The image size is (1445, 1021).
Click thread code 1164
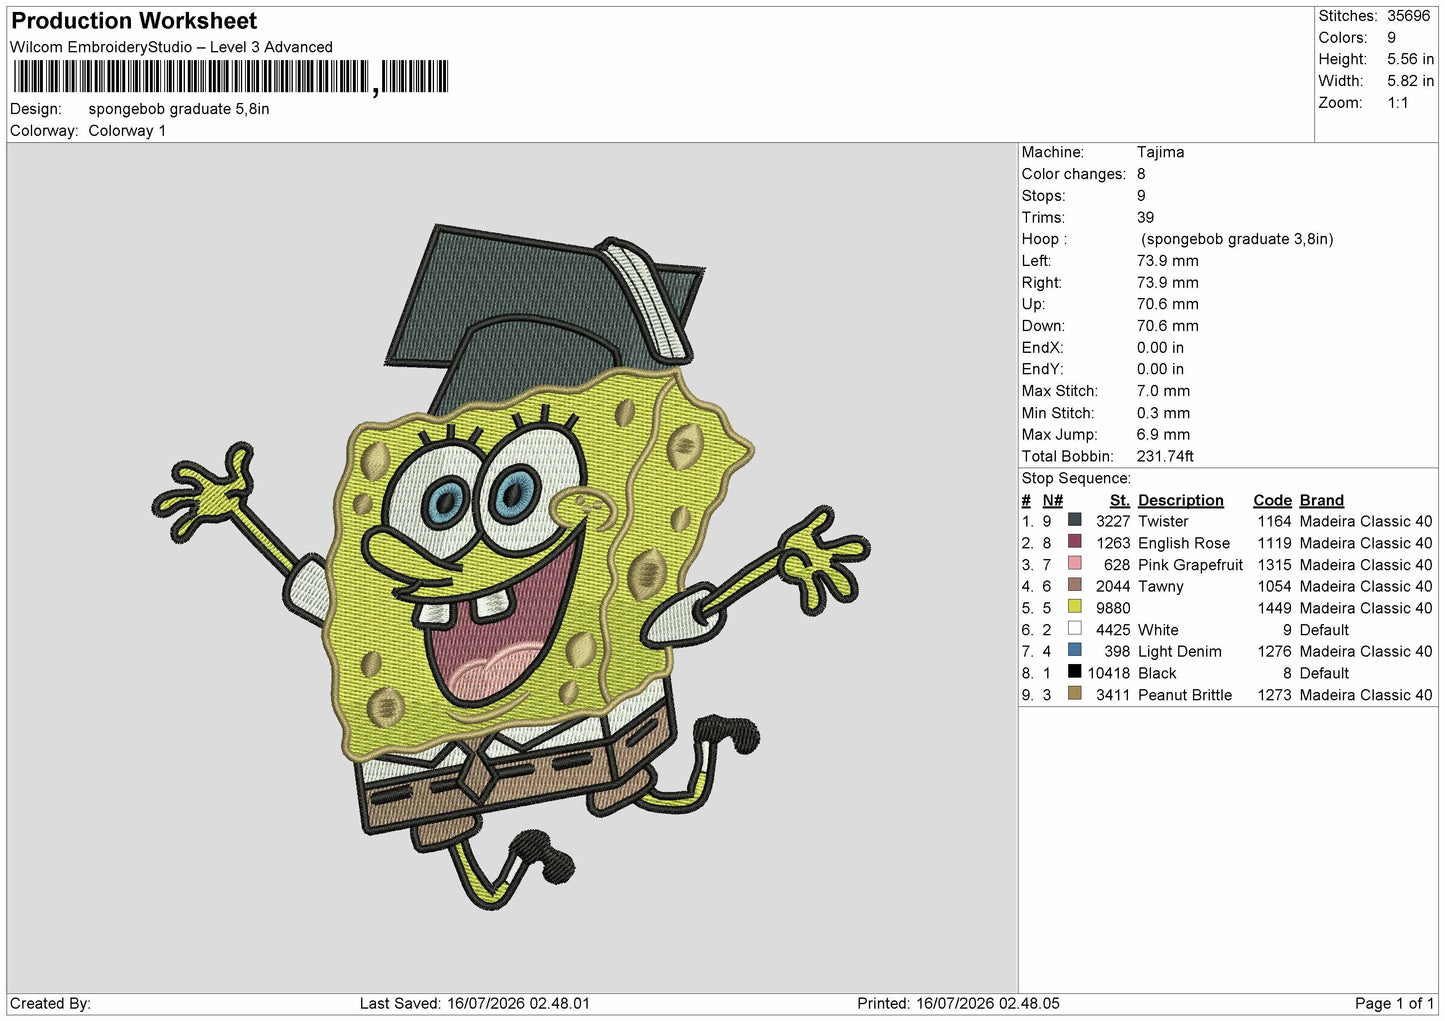pyautogui.click(x=1274, y=521)
